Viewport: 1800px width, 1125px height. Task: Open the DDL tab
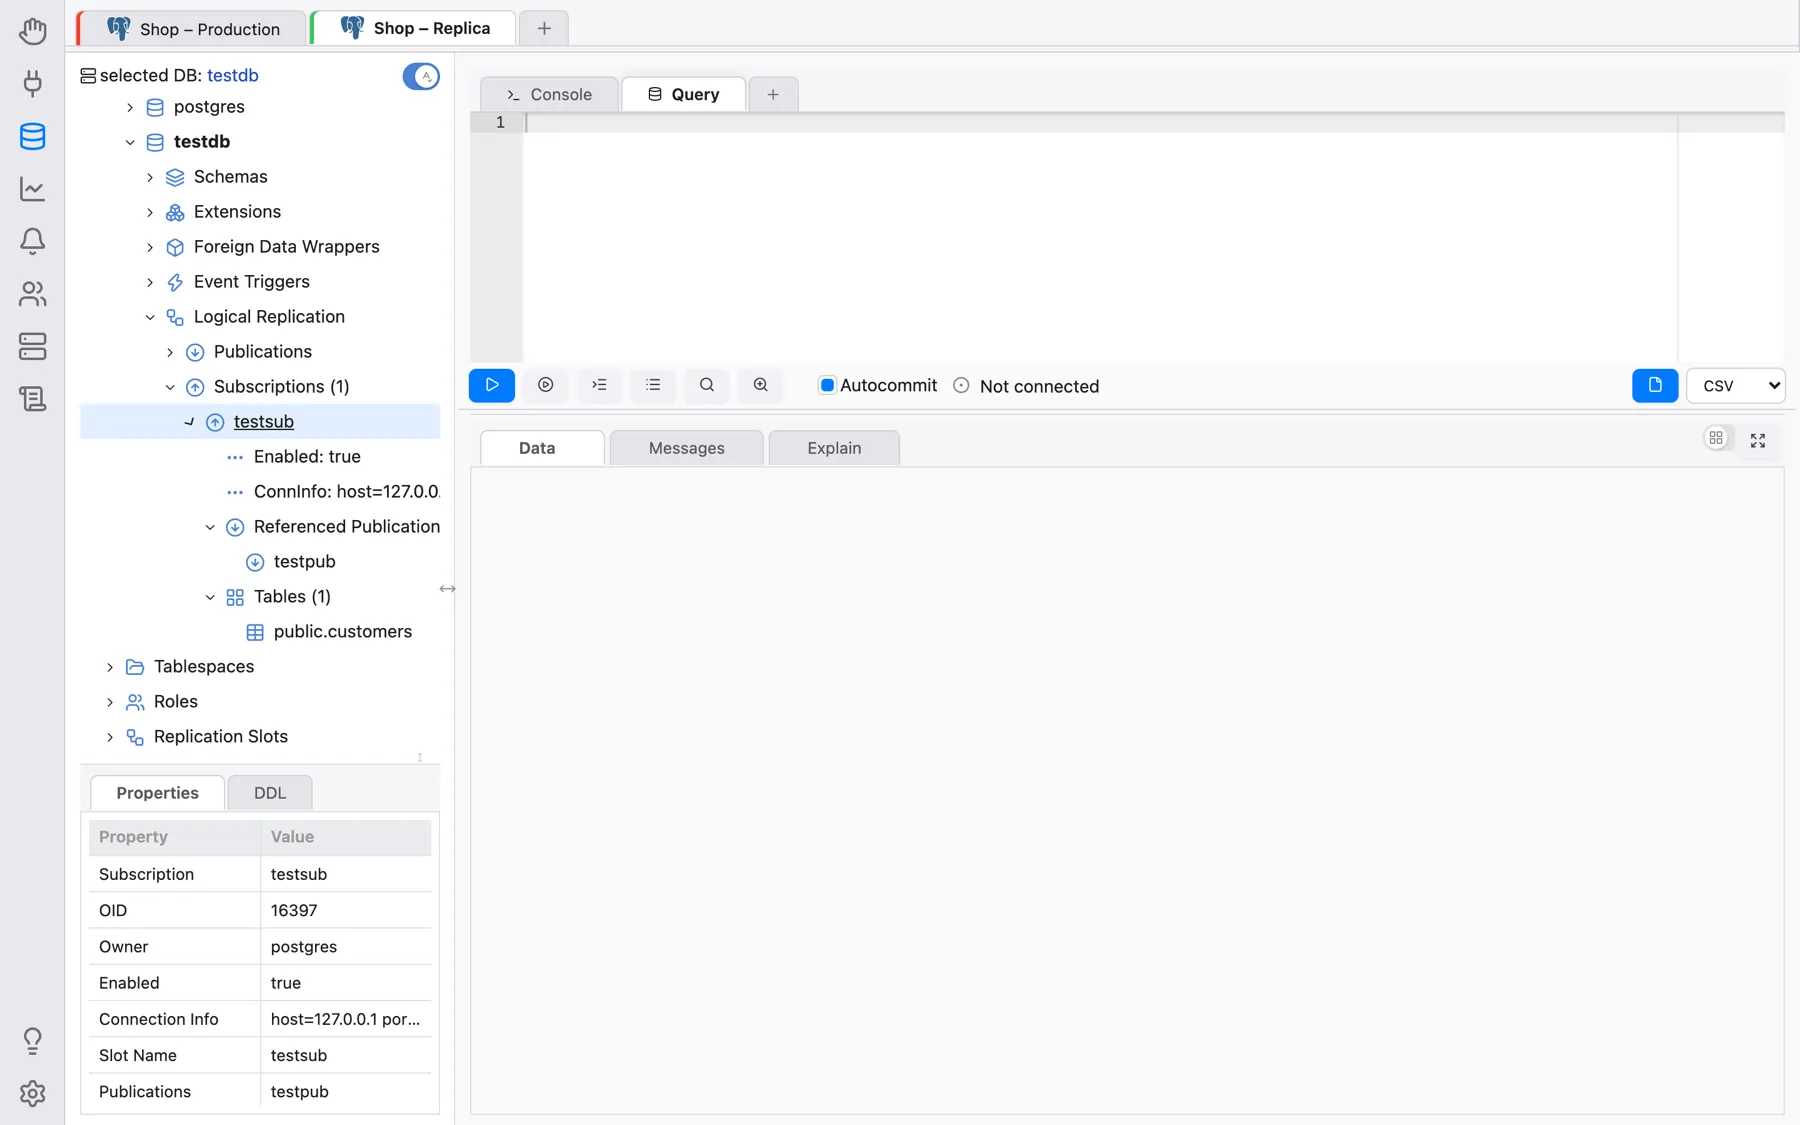[270, 793]
